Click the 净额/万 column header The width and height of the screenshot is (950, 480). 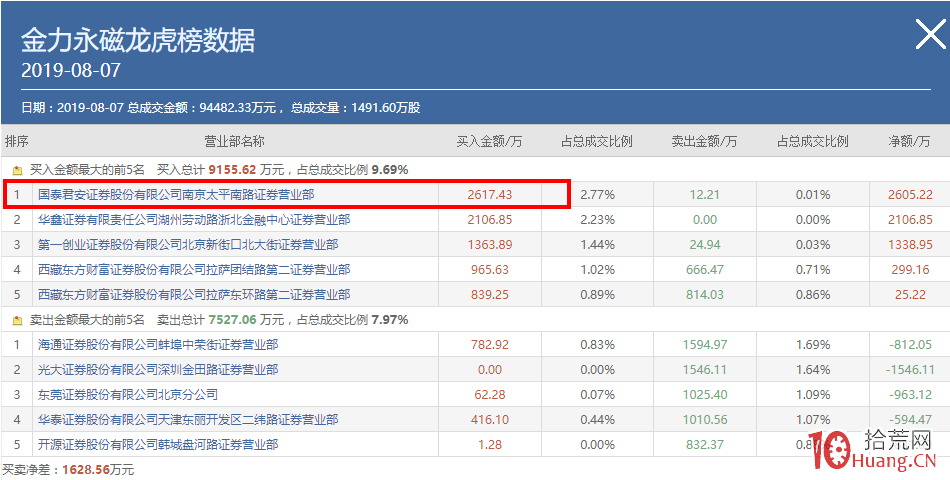click(909, 141)
